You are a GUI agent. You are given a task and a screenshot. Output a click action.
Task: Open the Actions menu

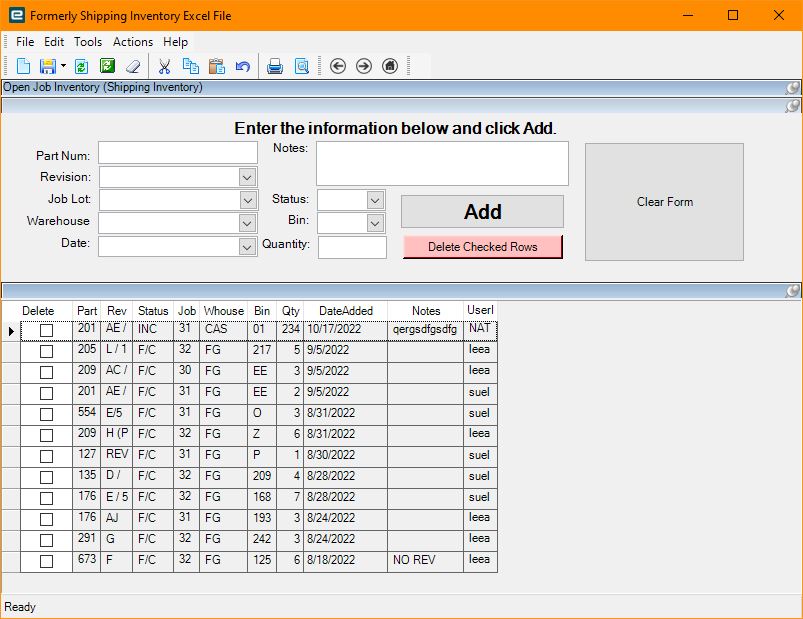[x=132, y=42]
